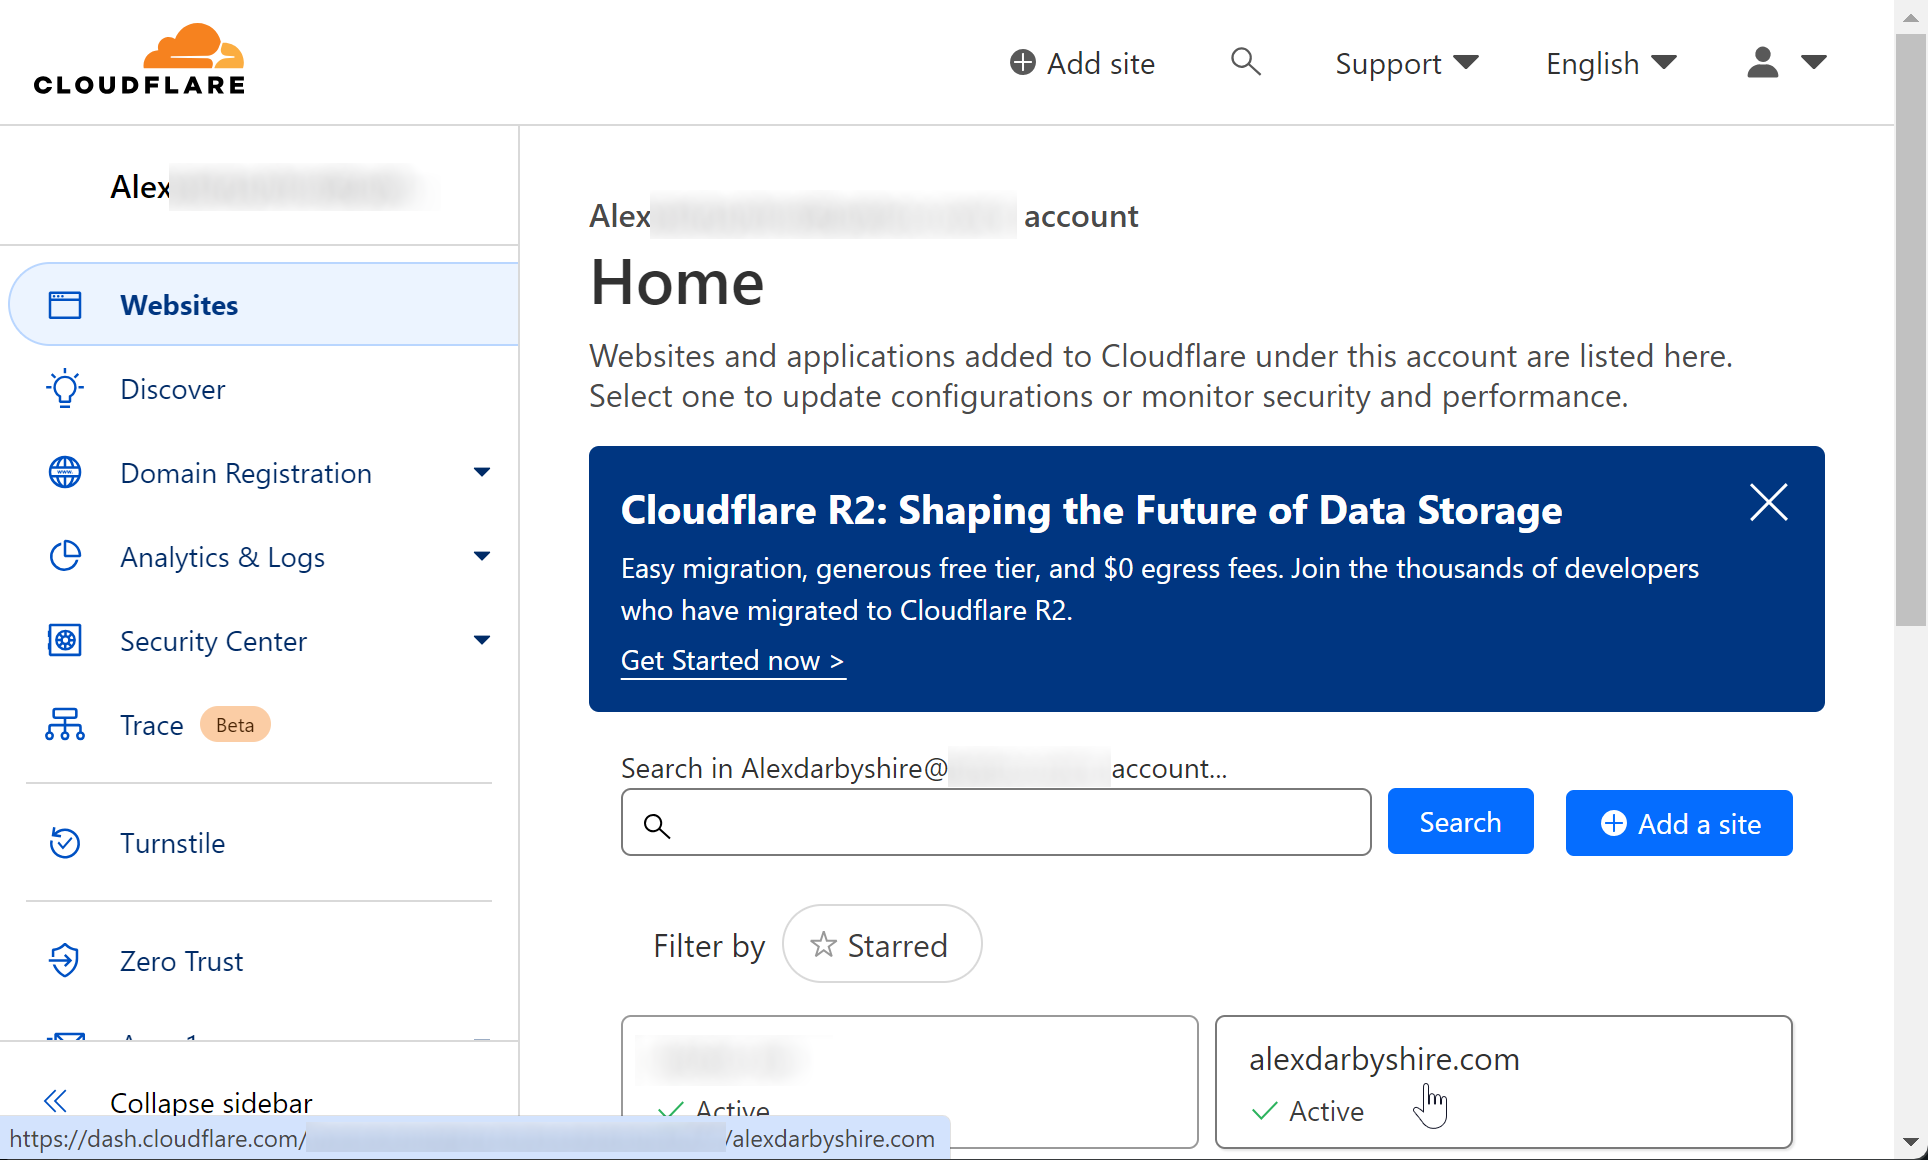Screen dimensions: 1928x1160
Task: Toggle the Starred filter
Action: coord(881,944)
